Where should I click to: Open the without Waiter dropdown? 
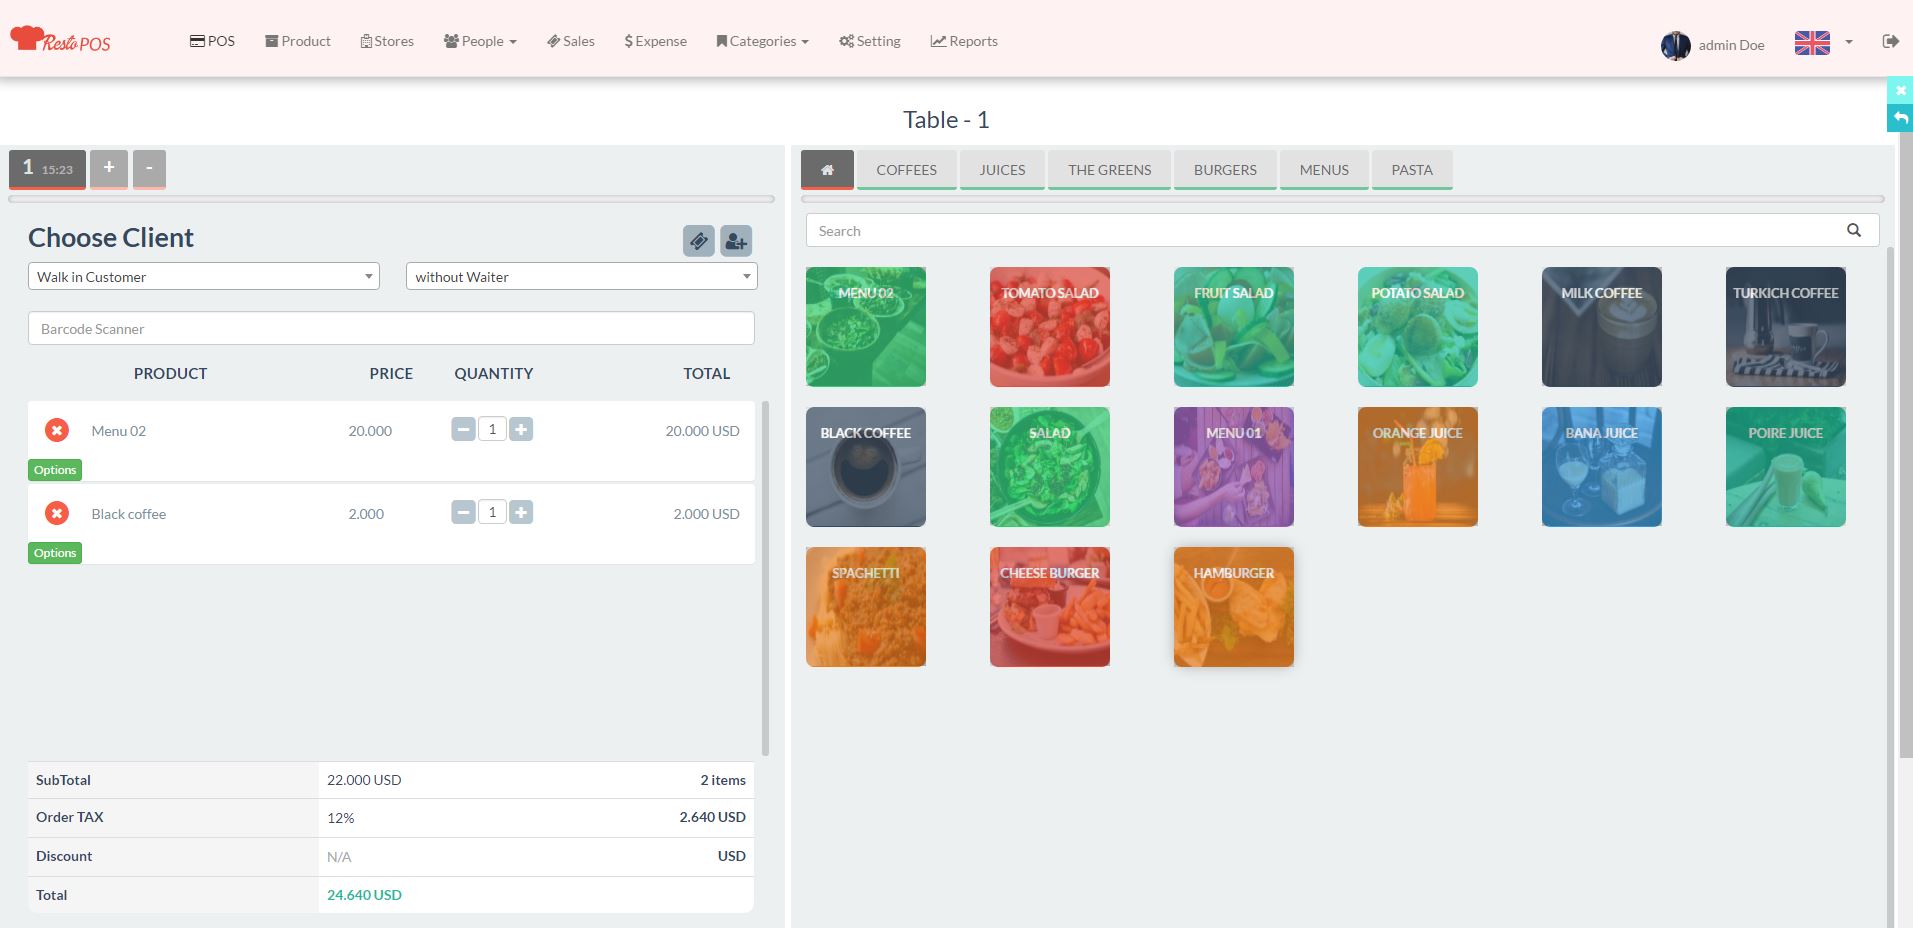(x=582, y=276)
